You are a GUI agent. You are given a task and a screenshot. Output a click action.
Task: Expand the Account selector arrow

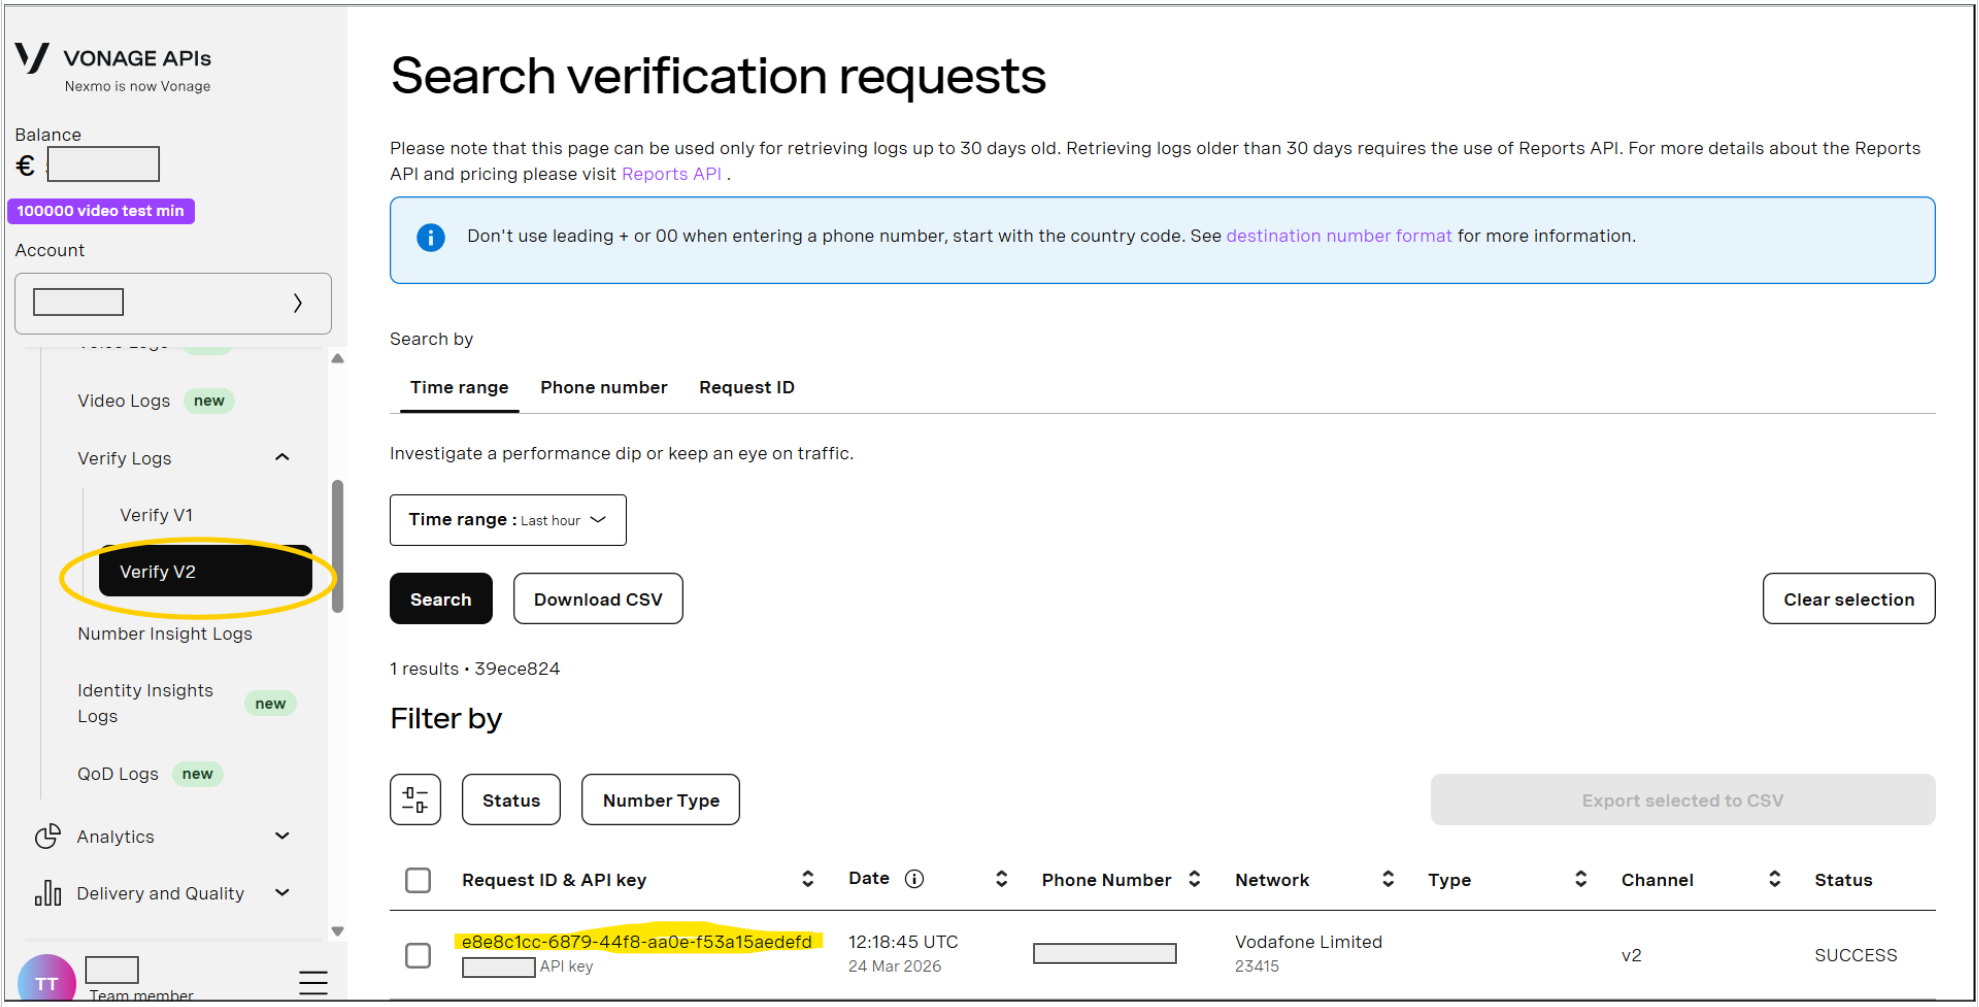click(297, 303)
